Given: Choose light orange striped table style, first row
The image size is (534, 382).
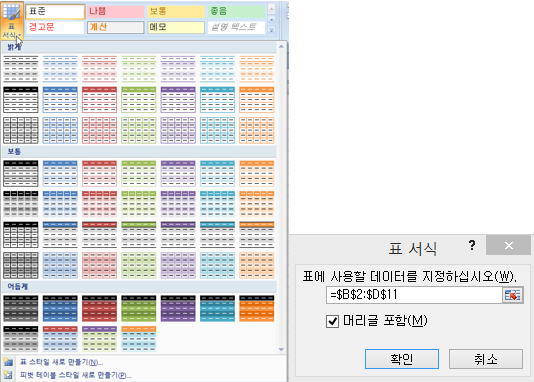Looking at the screenshot, I should pyautogui.click(x=256, y=69).
